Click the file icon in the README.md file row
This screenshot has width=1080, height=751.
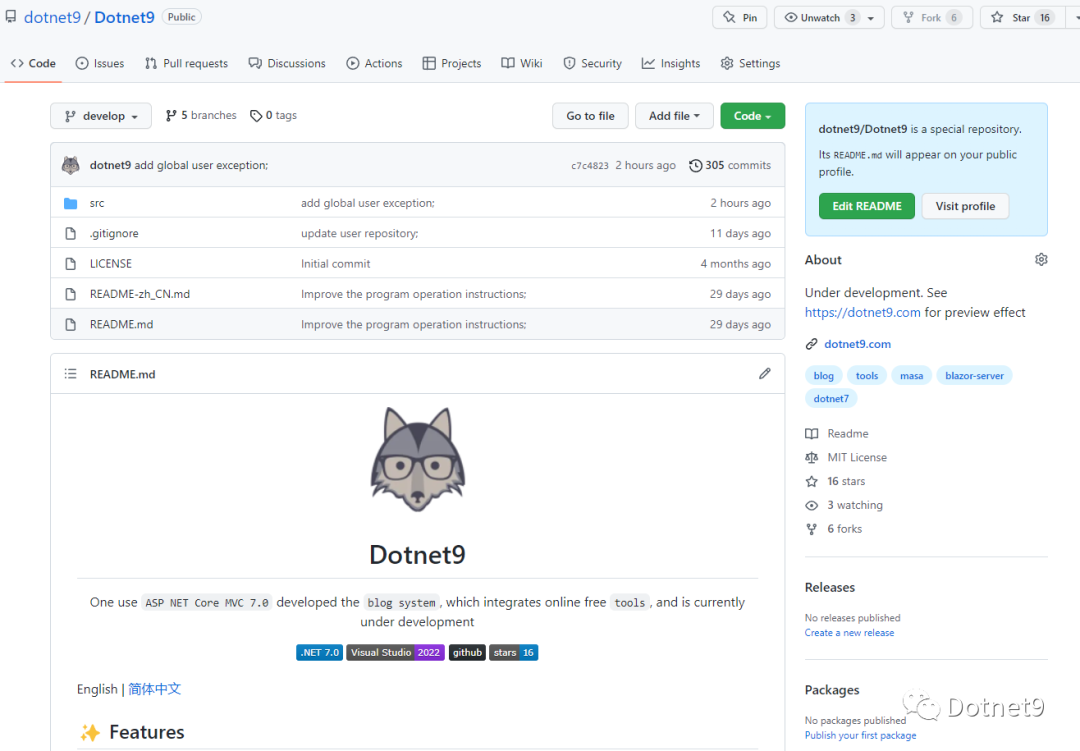click(x=70, y=325)
